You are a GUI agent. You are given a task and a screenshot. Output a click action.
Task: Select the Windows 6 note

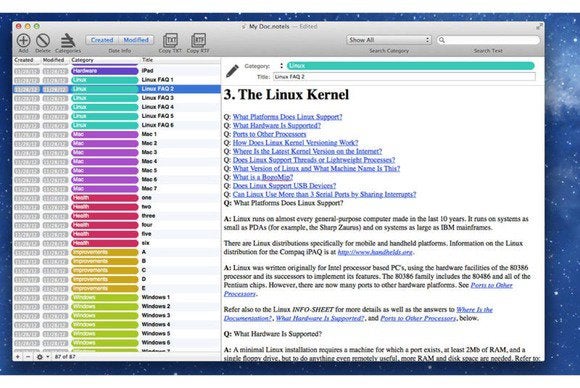pyautogui.click(x=117, y=343)
